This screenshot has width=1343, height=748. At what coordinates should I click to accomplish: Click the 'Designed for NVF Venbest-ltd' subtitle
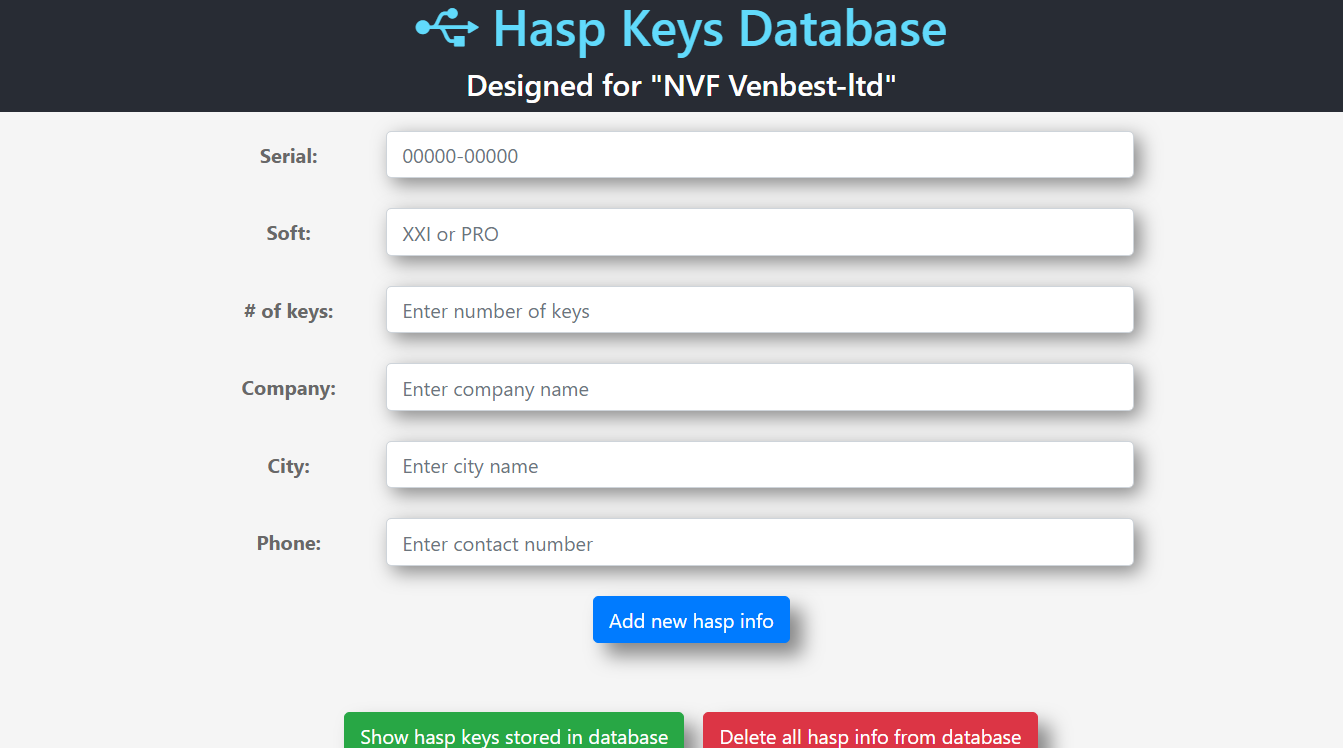tap(681, 86)
